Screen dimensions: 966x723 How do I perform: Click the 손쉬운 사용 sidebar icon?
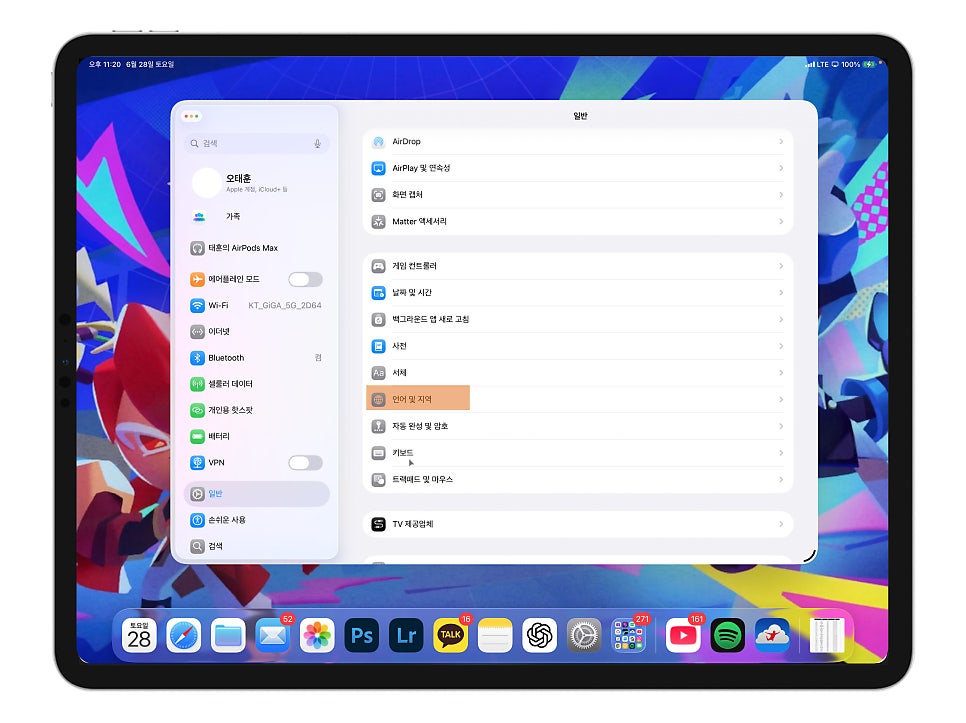coord(197,520)
